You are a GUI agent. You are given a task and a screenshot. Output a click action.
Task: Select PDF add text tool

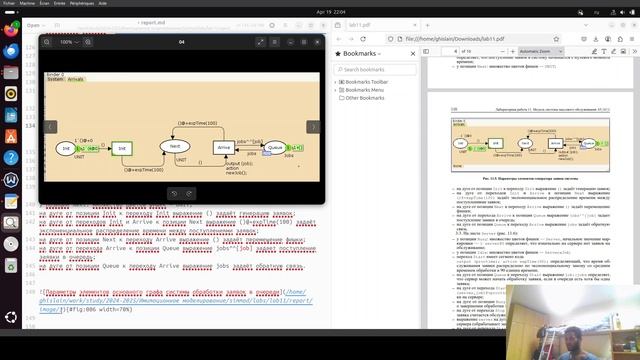(x=604, y=51)
